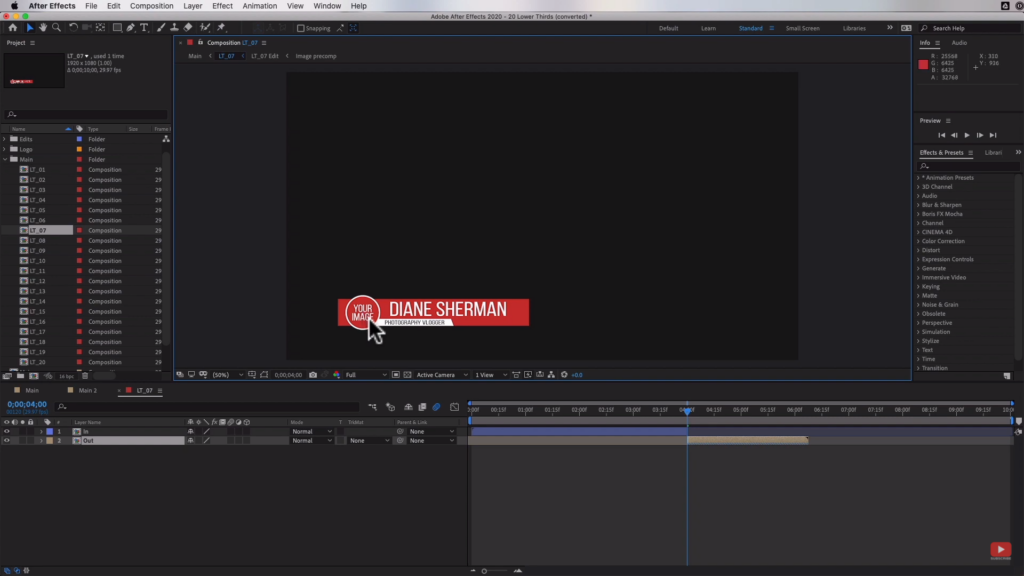Viewport: 1024px width, 576px height.
Task: Open the 50% magnification dropdown
Action: click(227, 375)
